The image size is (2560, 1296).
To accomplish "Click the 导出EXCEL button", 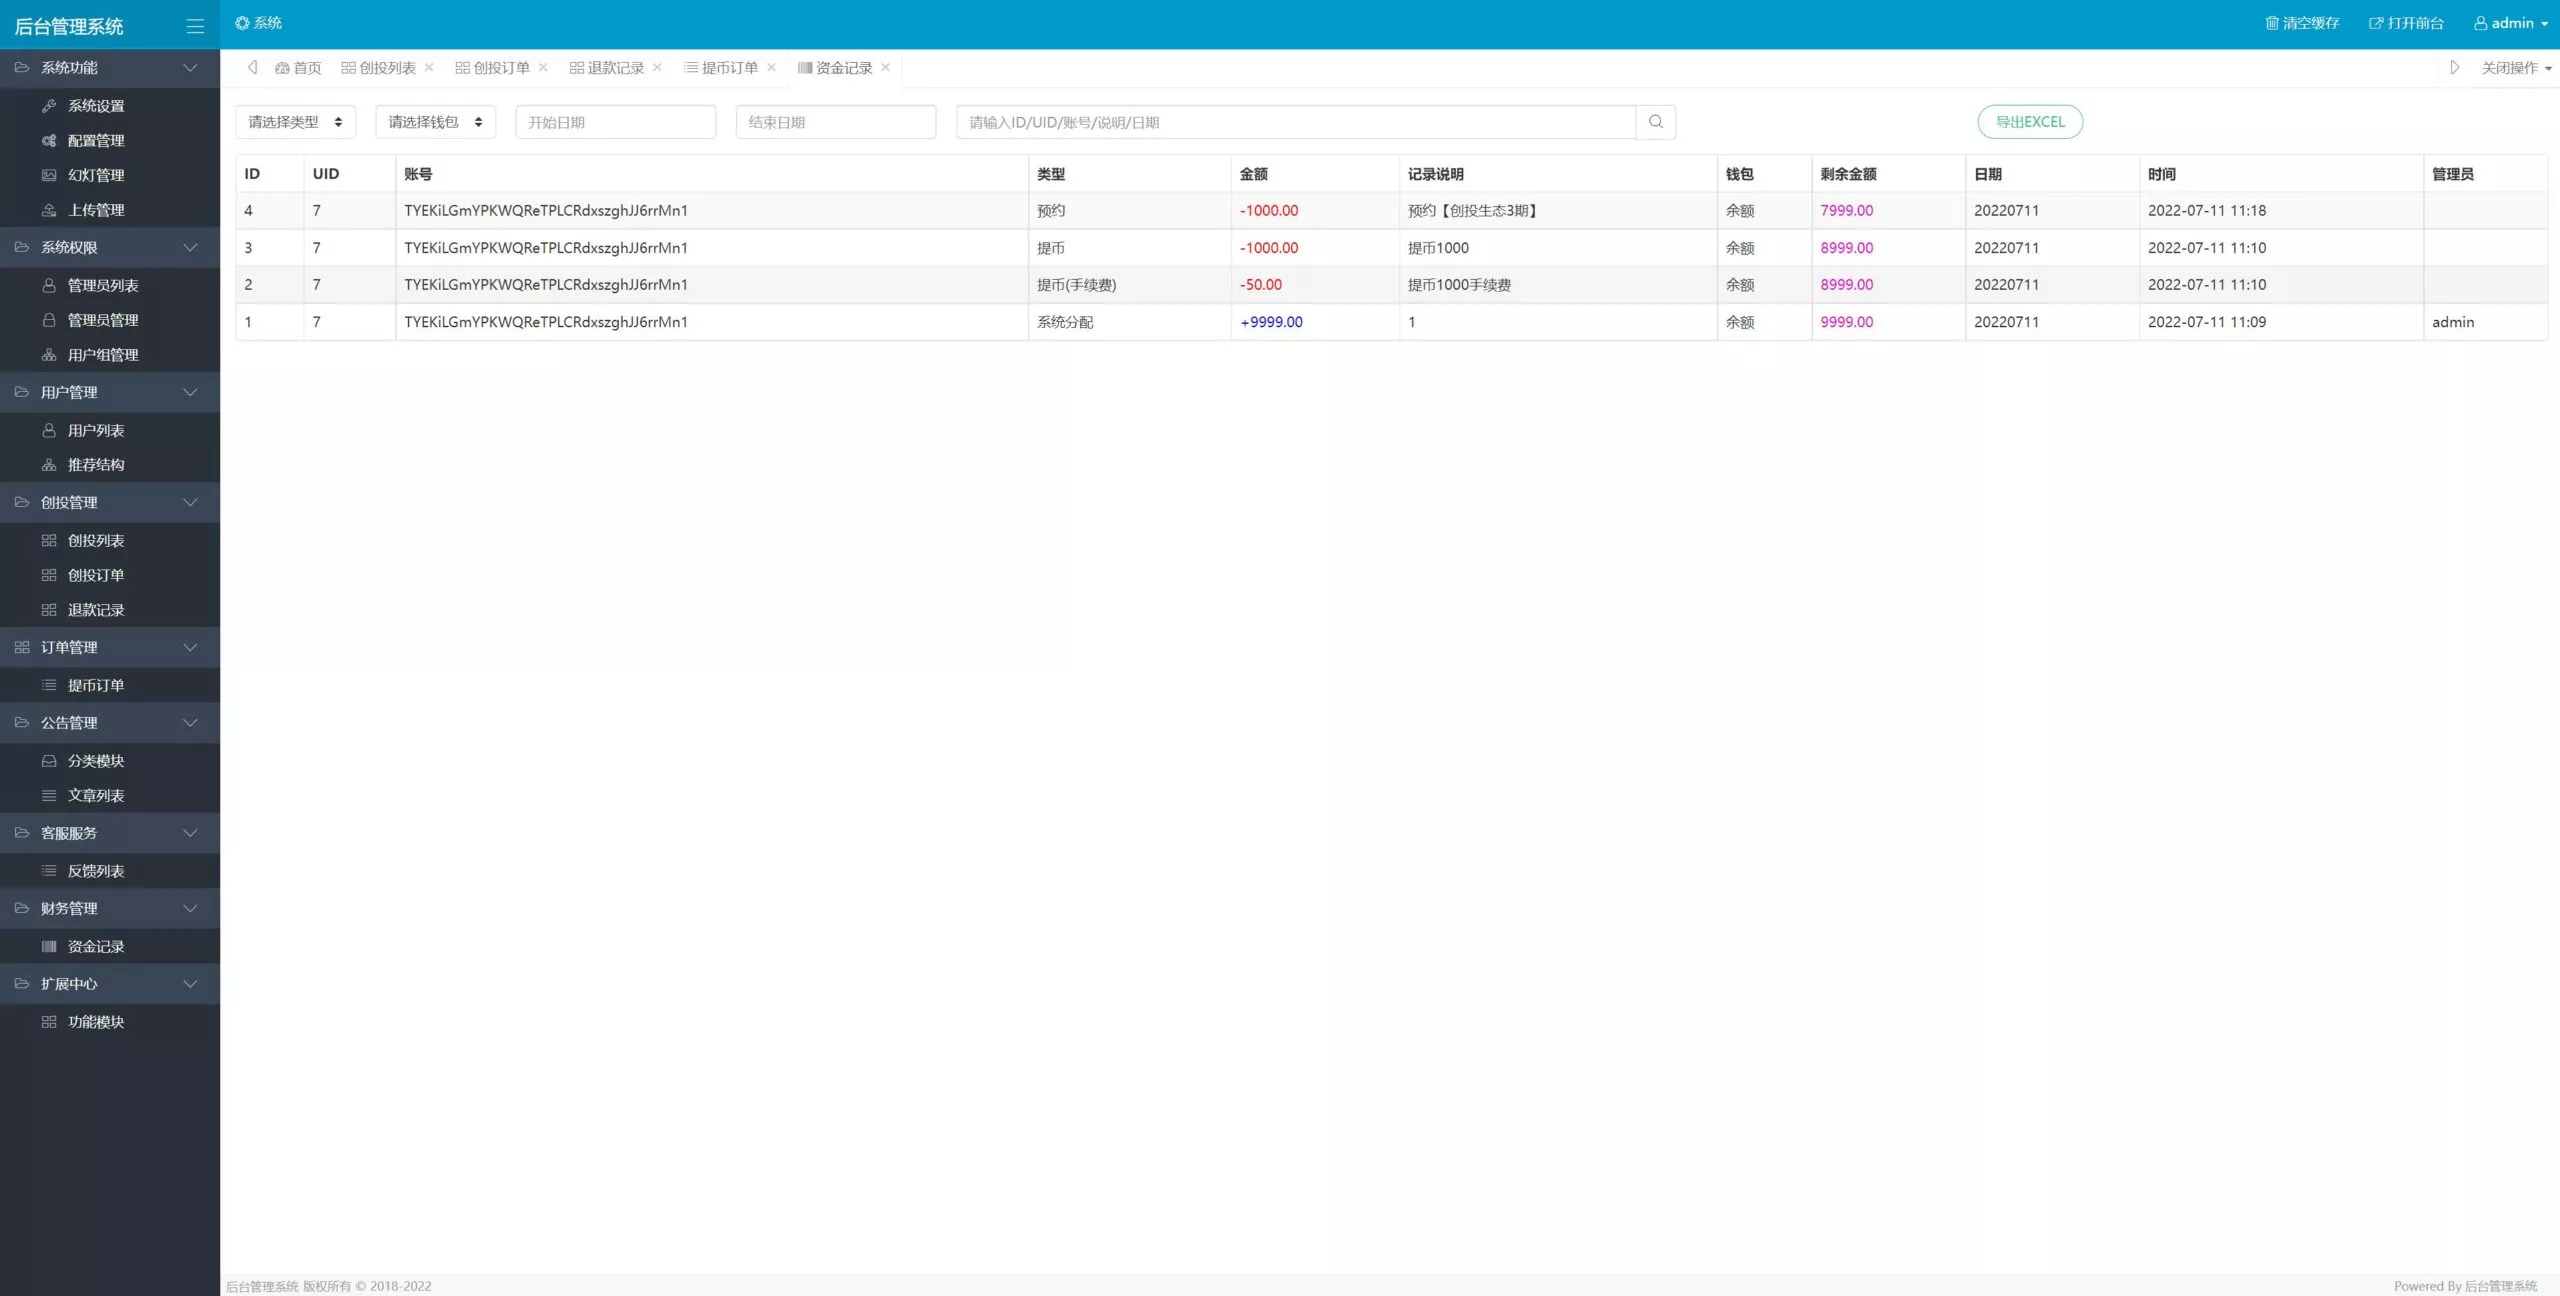I will click(x=2029, y=122).
